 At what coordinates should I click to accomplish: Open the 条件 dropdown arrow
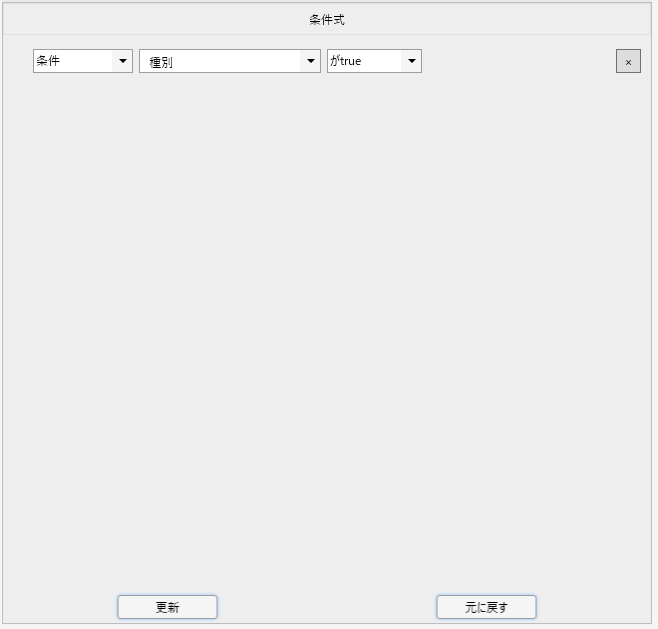point(123,61)
